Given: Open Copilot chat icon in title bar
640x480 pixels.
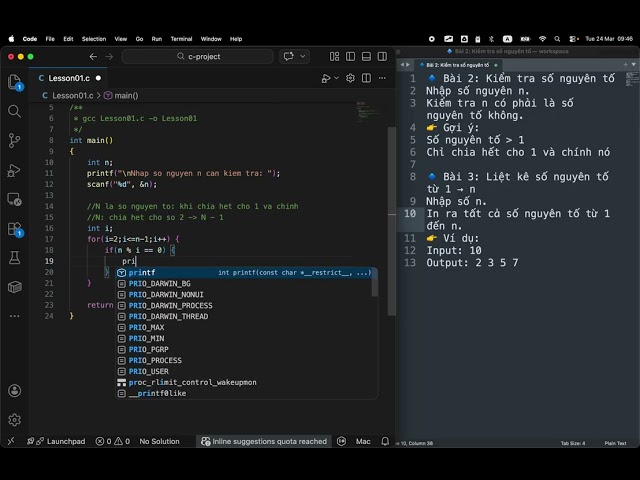Looking at the screenshot, I should click(x=289, y=56).
